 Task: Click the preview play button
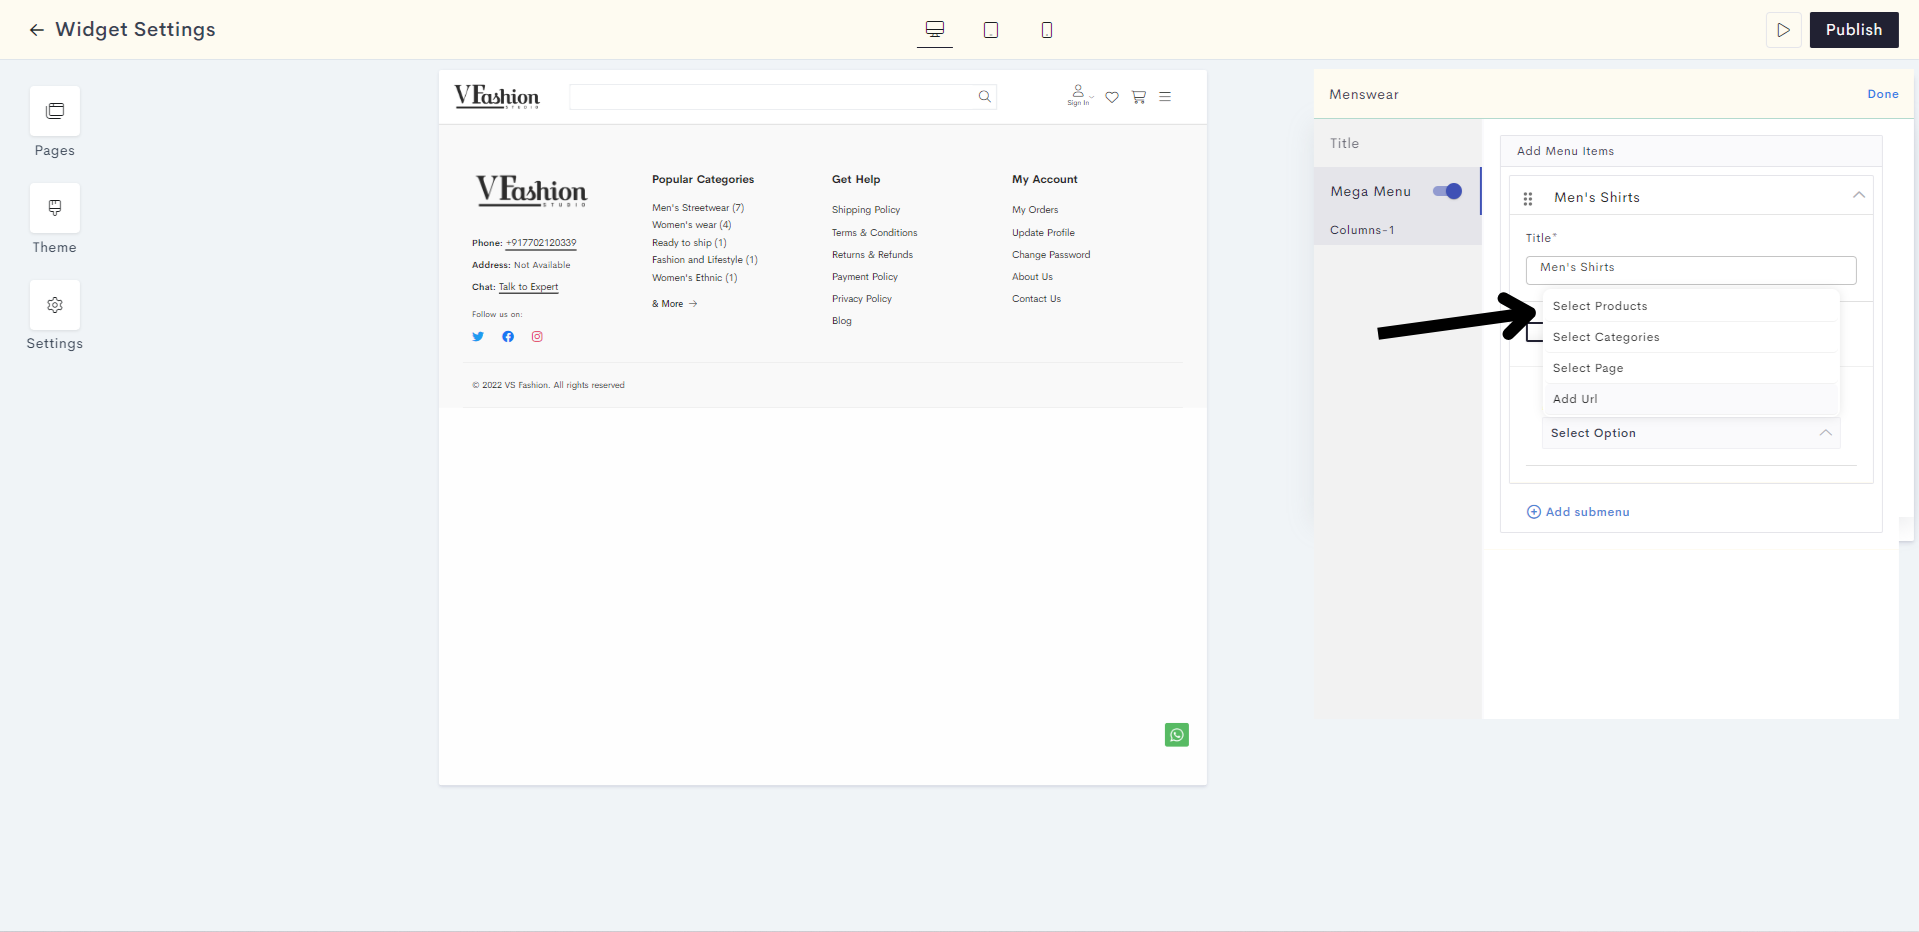[x=1783, y=30]
